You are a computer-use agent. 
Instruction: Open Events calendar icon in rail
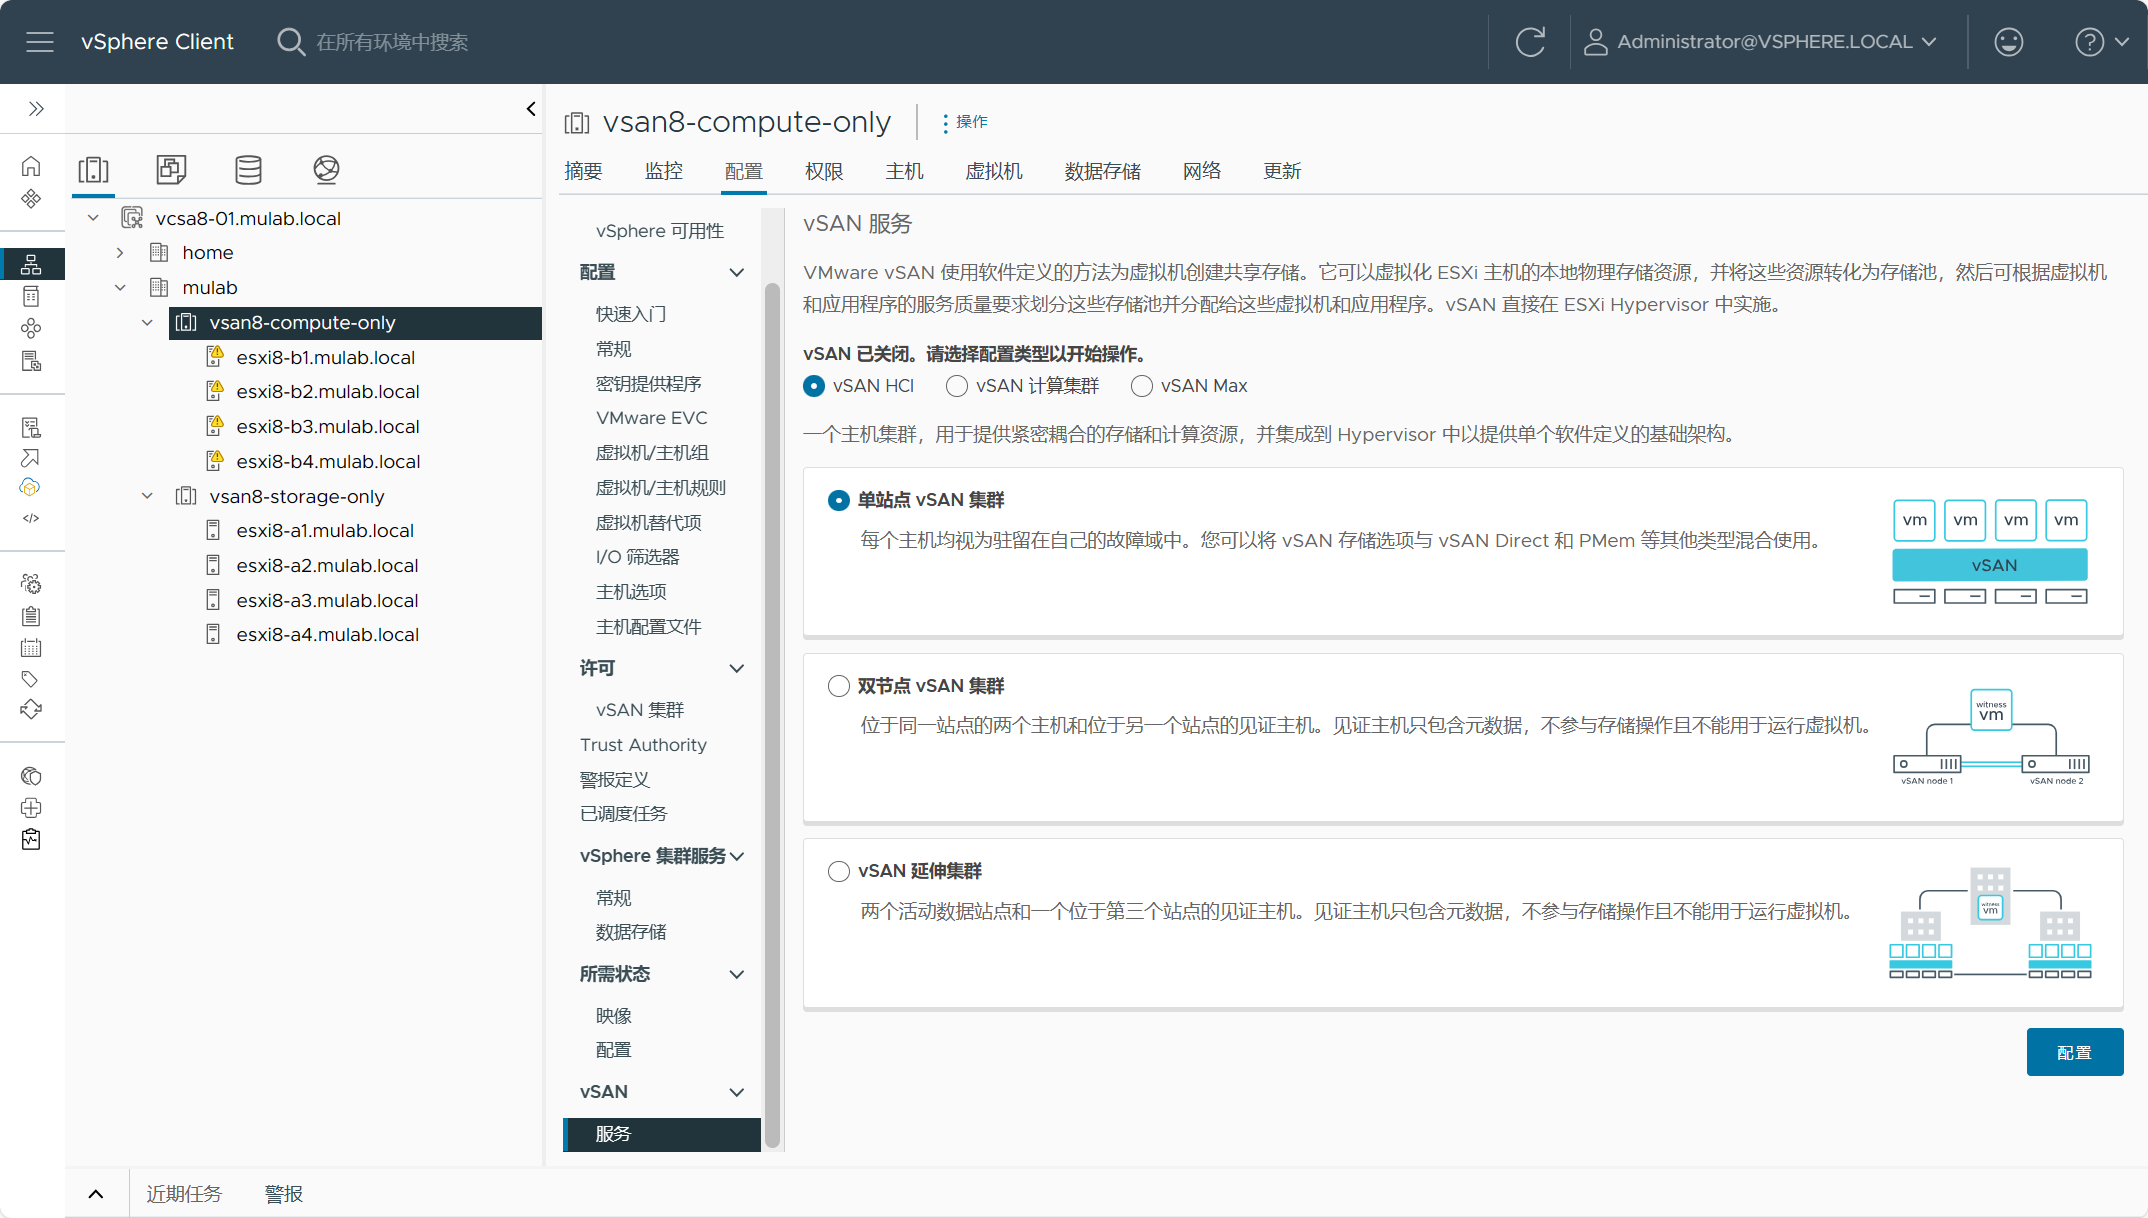click(x=31, y=648)
